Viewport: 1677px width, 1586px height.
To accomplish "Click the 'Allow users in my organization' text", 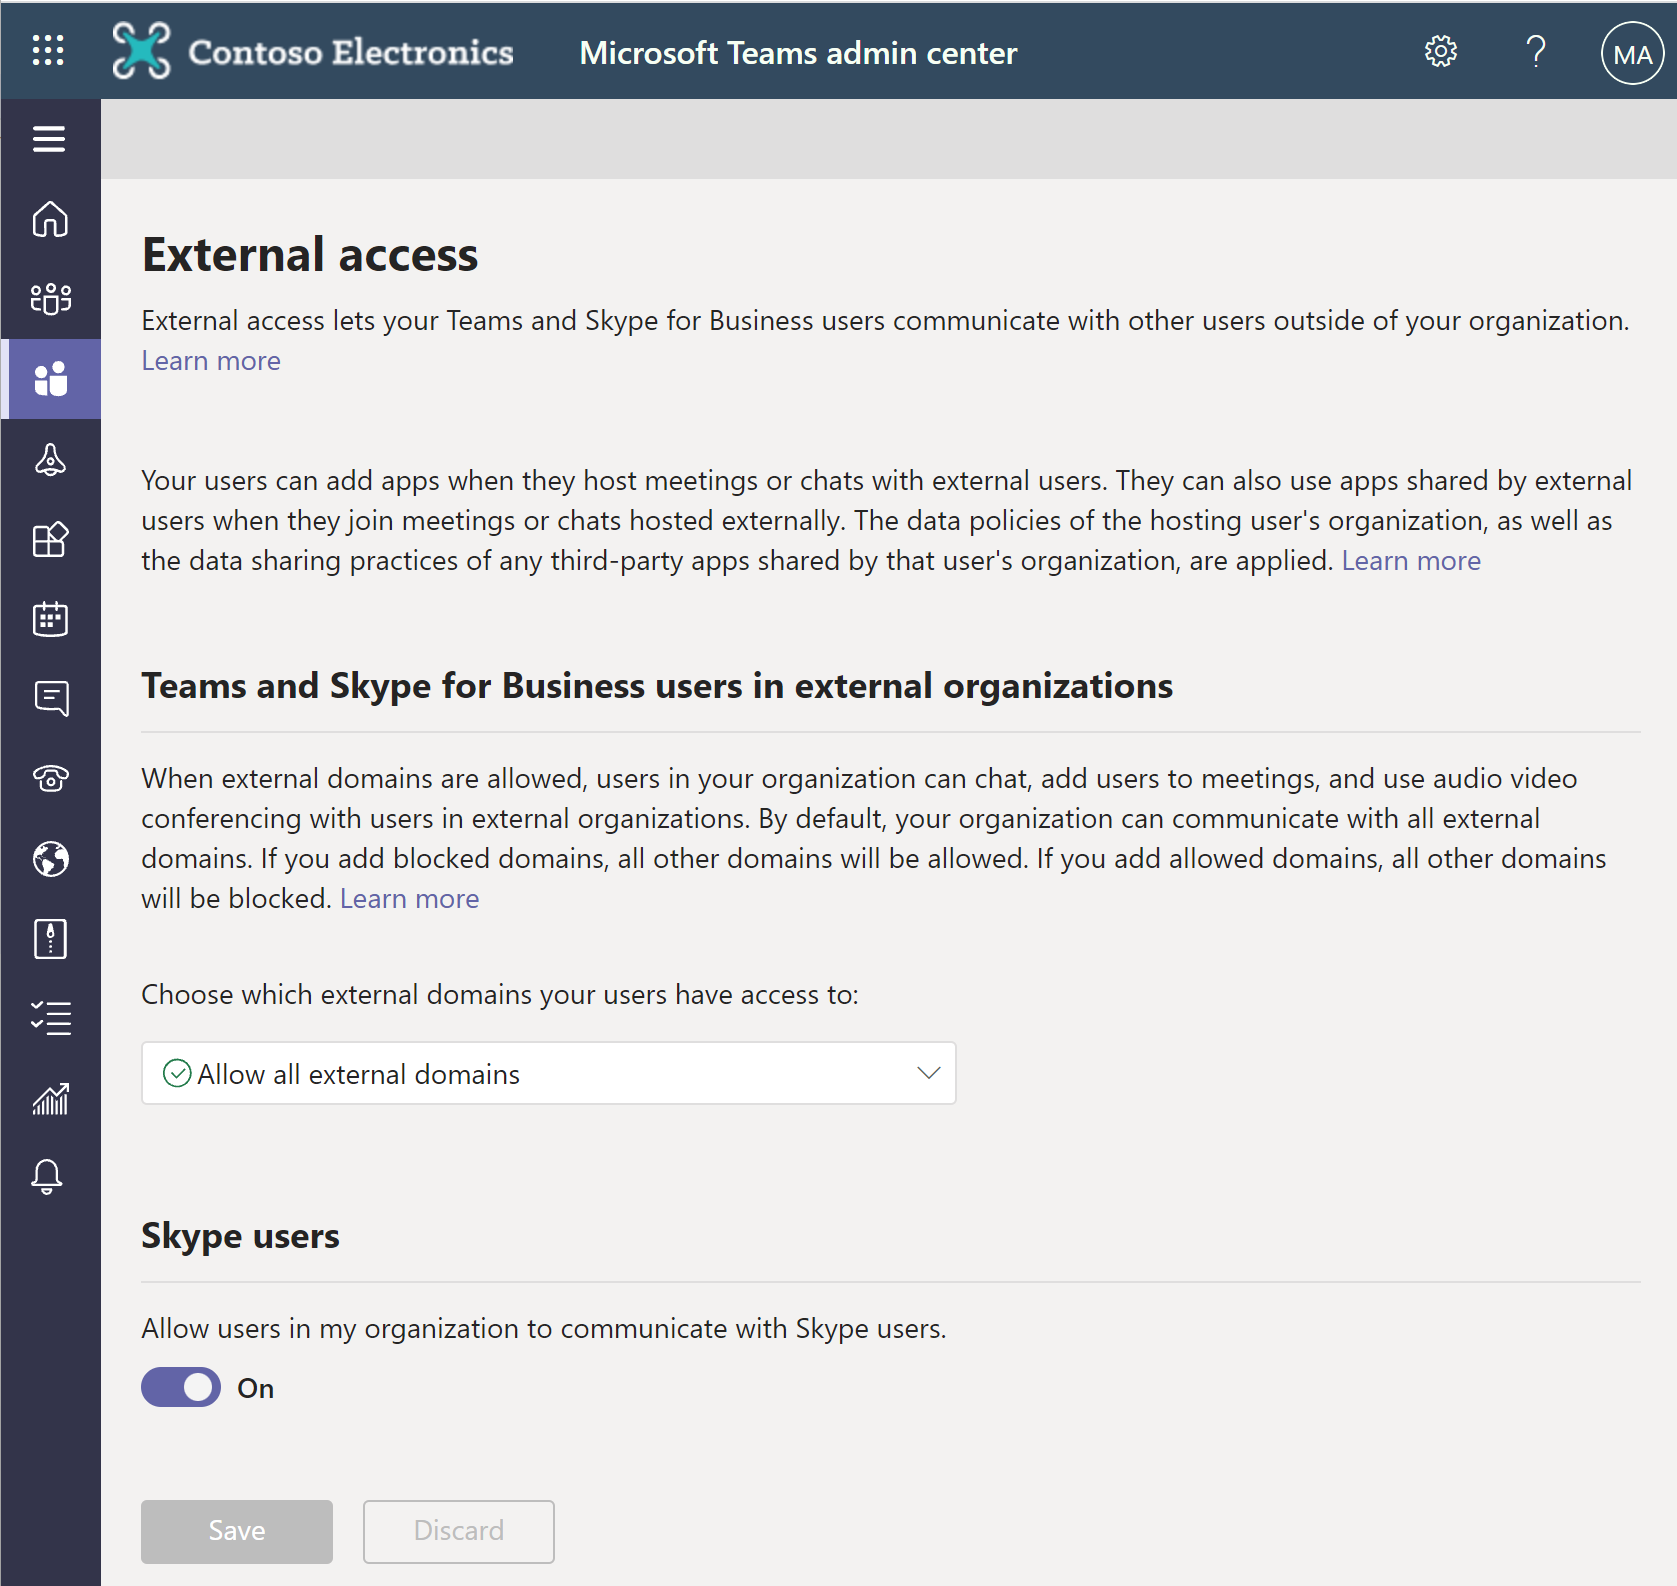I will 544,1328.
